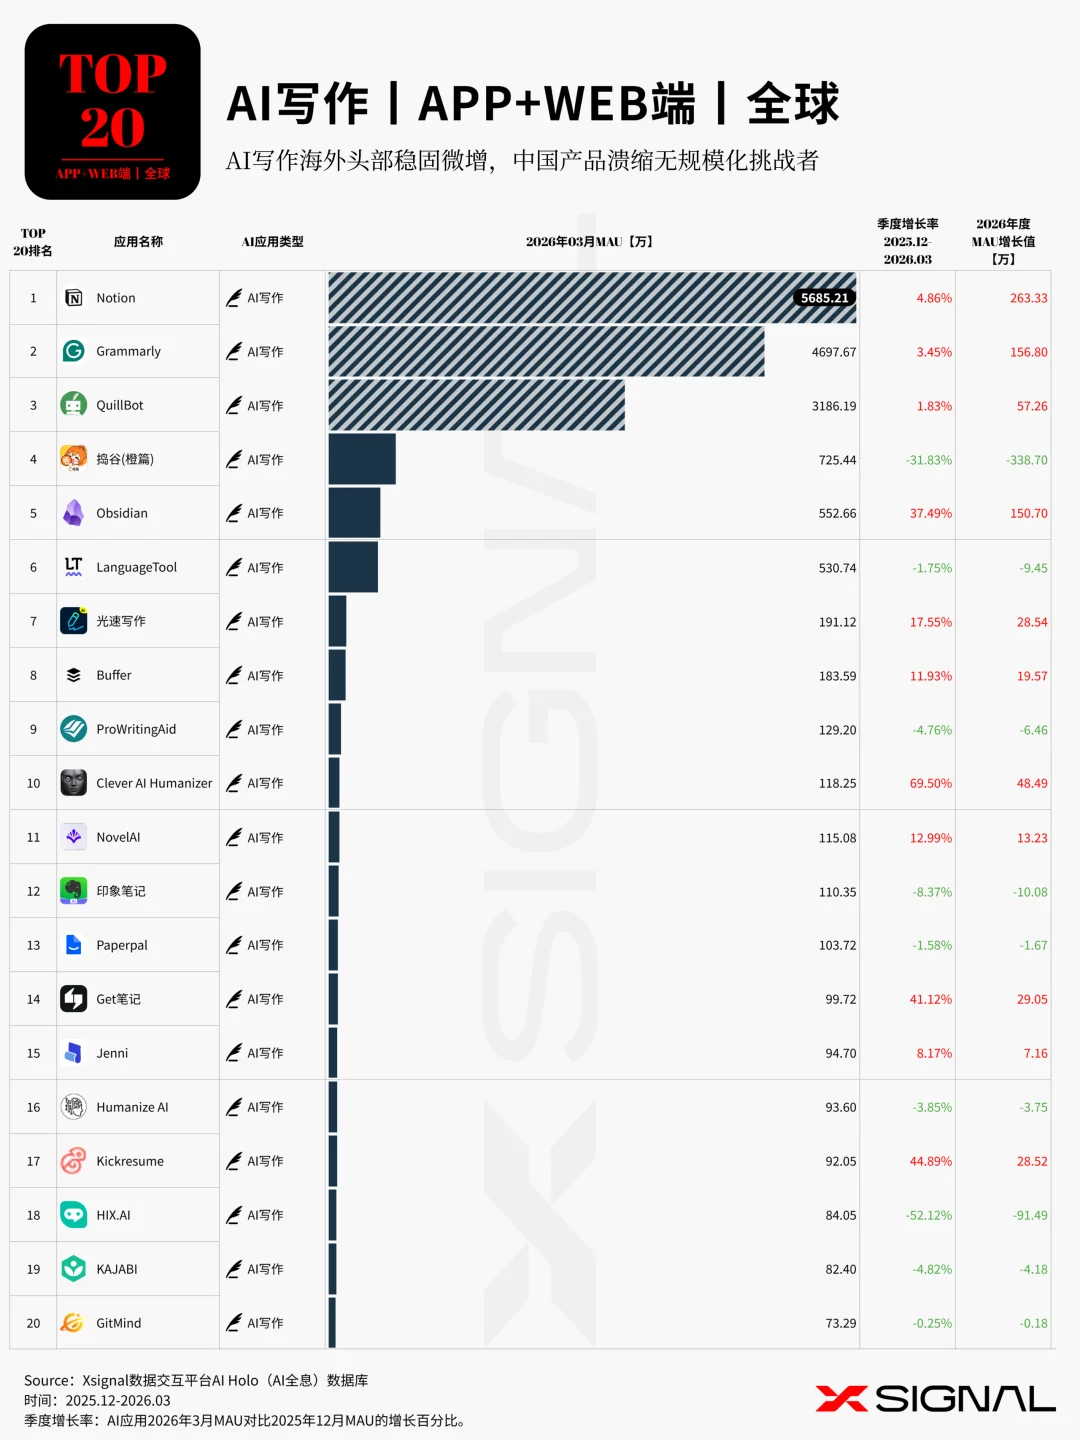Click the LanguageTool LT icon
This screenshot has height=1440, width=1080.
coord(74,567)
